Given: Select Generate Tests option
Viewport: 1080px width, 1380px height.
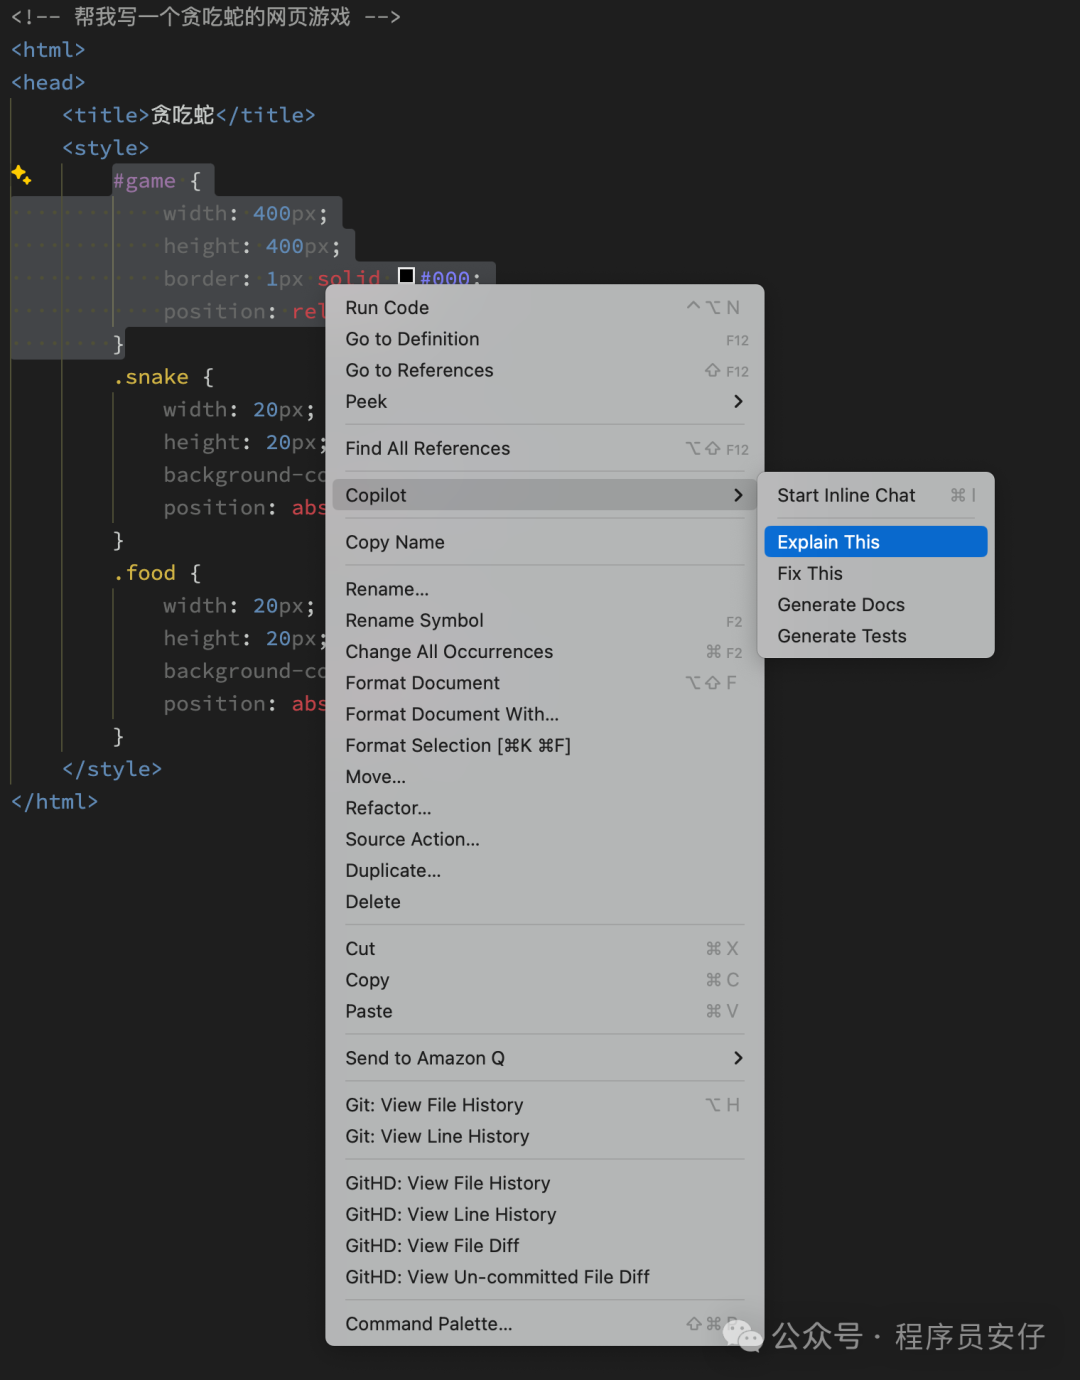Looking at the screenshot, I should pyautogui.click(x=842, y=636).
